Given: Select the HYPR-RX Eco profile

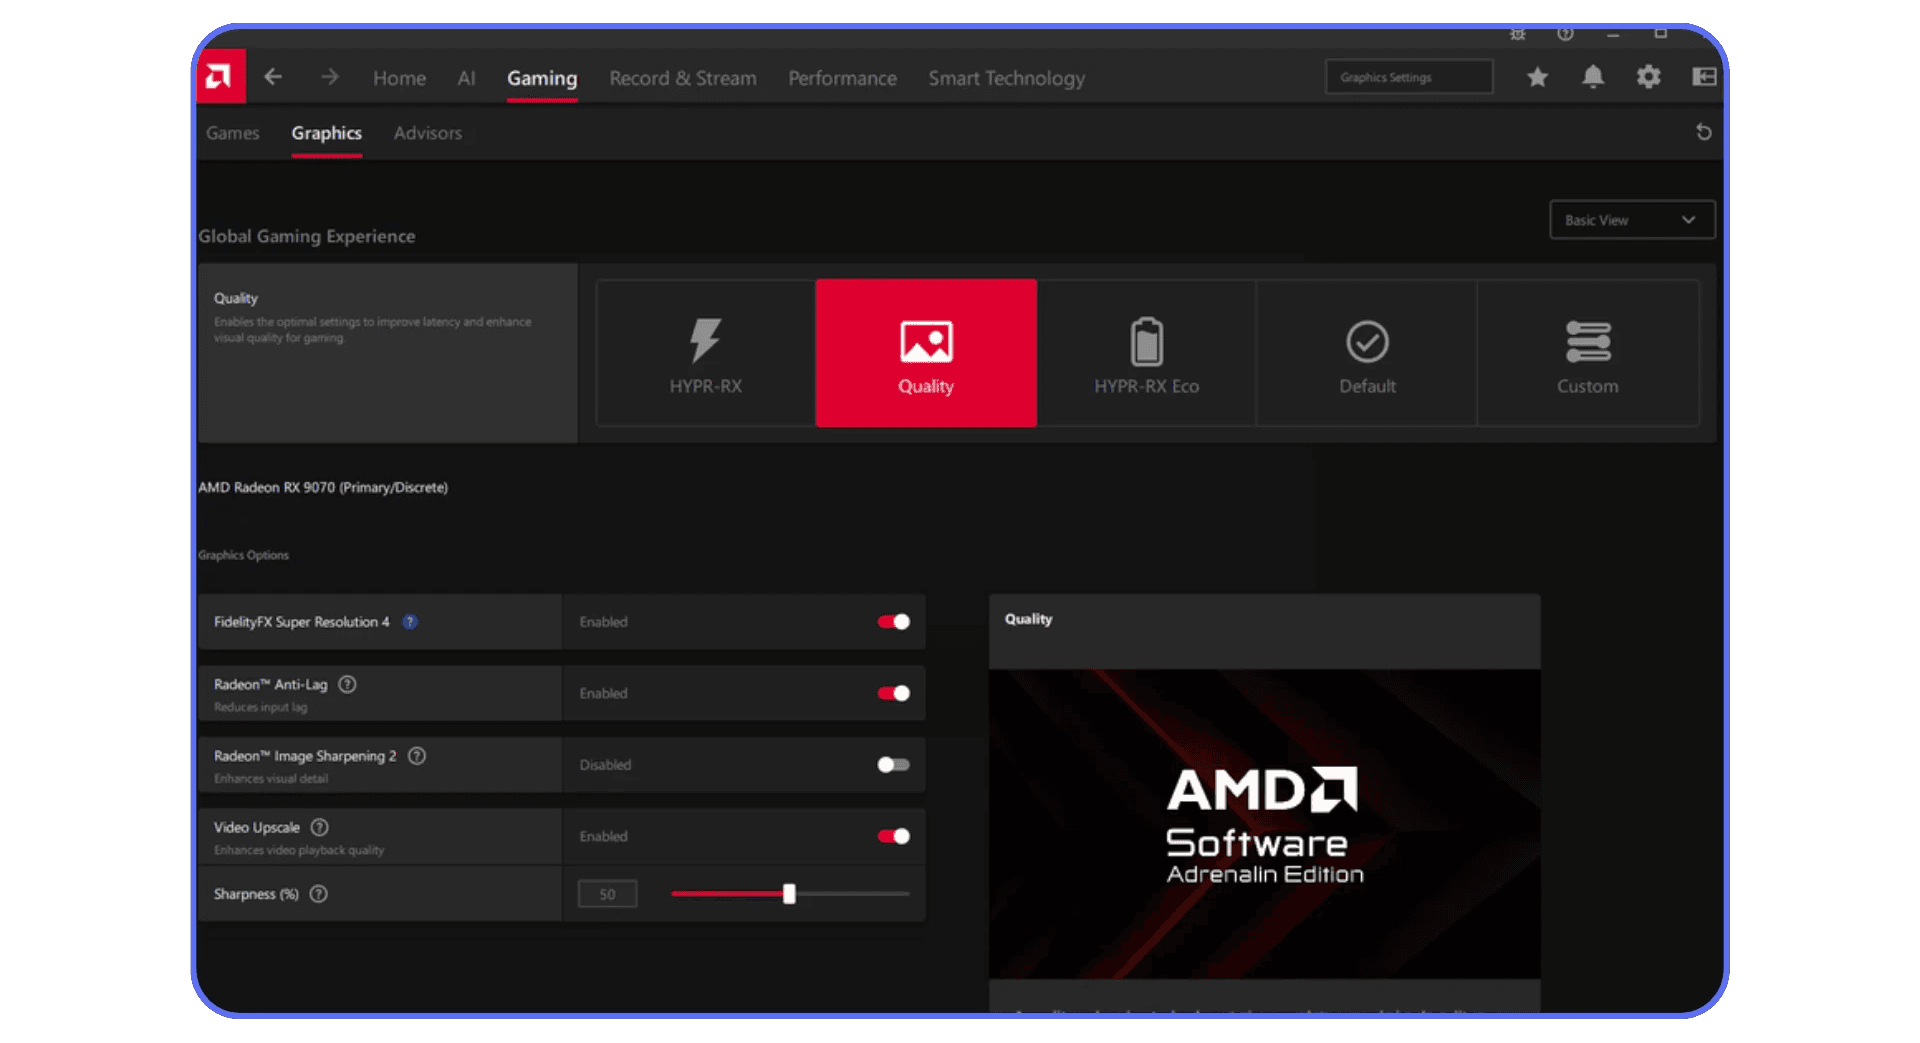Looking at the screenshot, I should point(1146,353).
